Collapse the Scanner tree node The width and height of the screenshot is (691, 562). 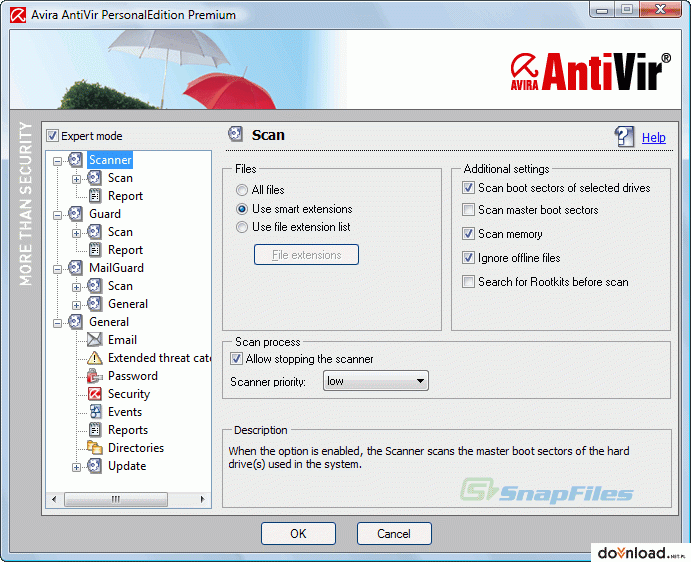(x=57, y=161)
